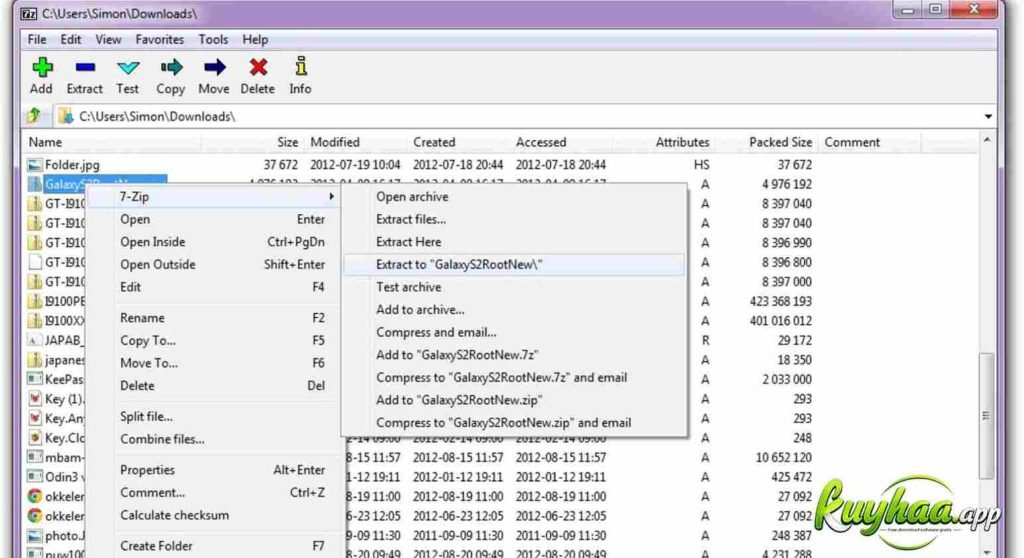Go up one folder level icon
The image size is (1024, 558).
point(34,116)
